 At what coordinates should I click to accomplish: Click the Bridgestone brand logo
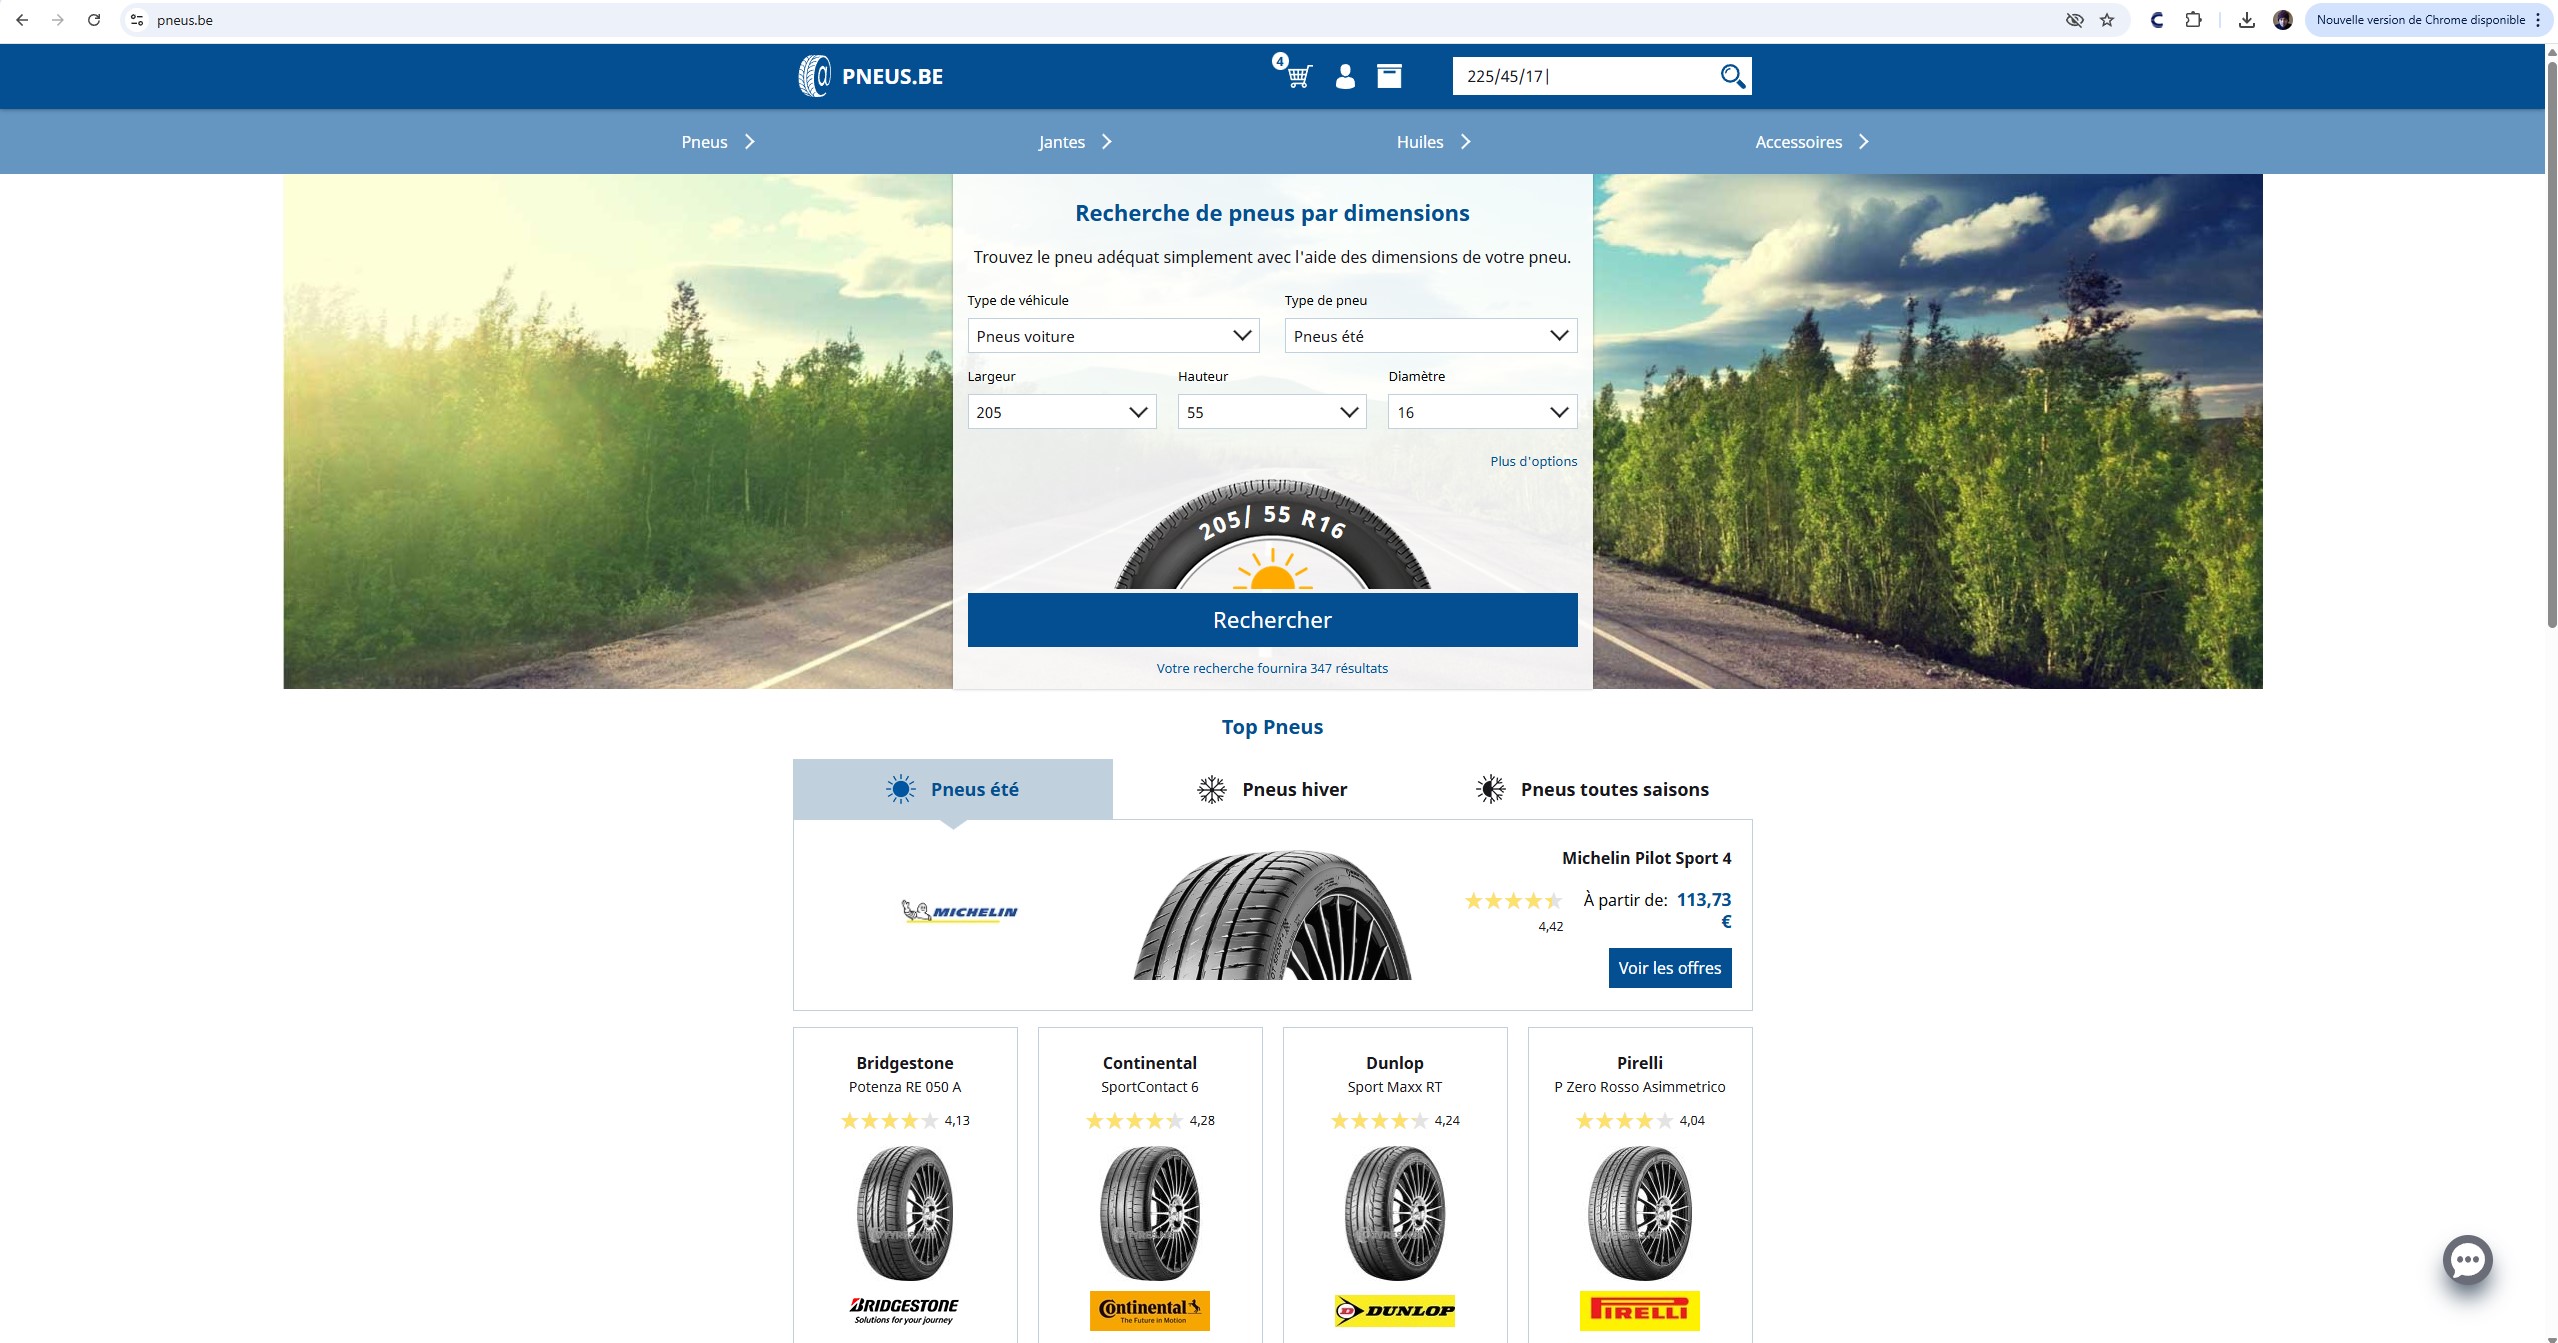(x=904, y=1310)
